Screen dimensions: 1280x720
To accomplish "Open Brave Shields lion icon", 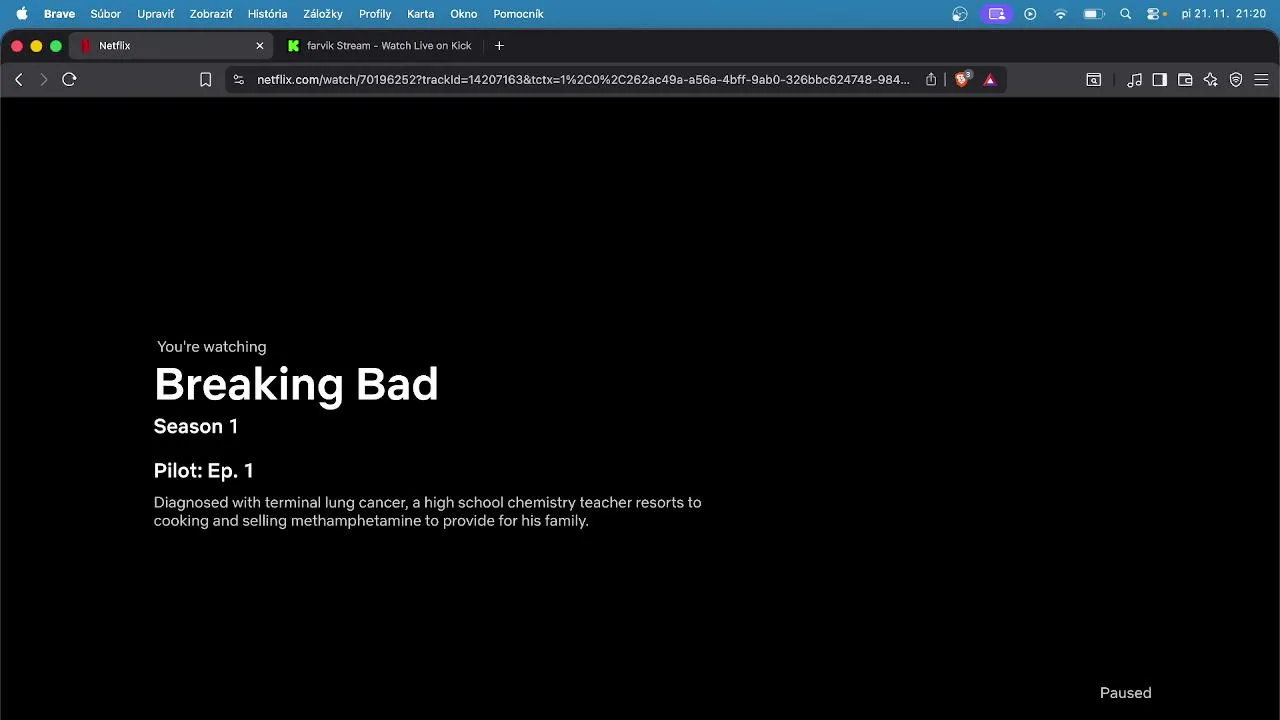I will (x=962, y=80).
